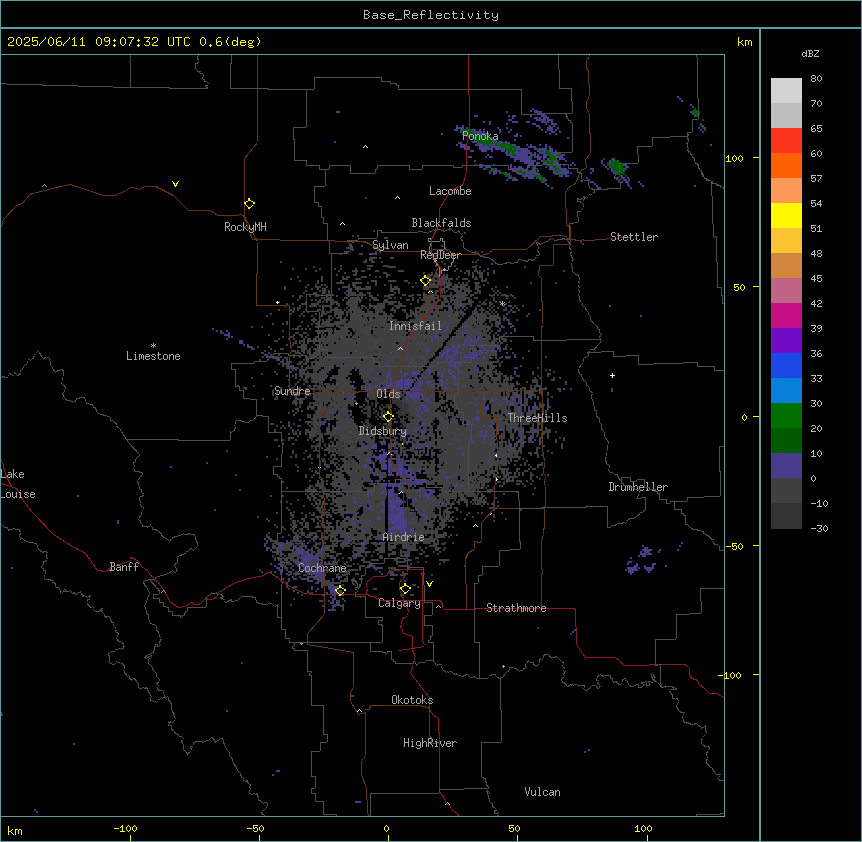Screen dimensions: 862x842
Task: Click the yellow diamond marker south of RedDeer
Action: [426, 281]
